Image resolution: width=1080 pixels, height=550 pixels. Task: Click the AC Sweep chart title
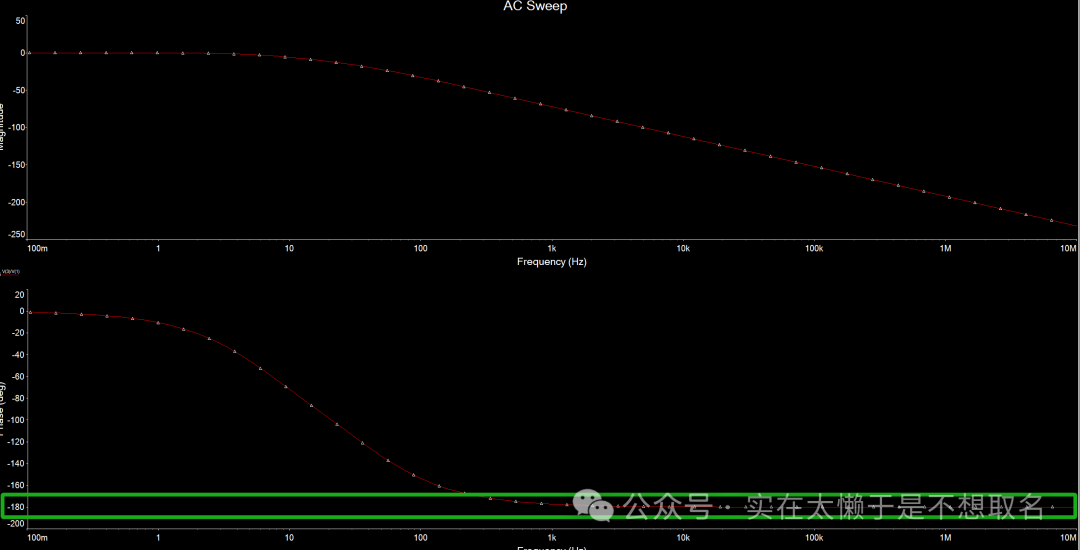tap(535, 7)
